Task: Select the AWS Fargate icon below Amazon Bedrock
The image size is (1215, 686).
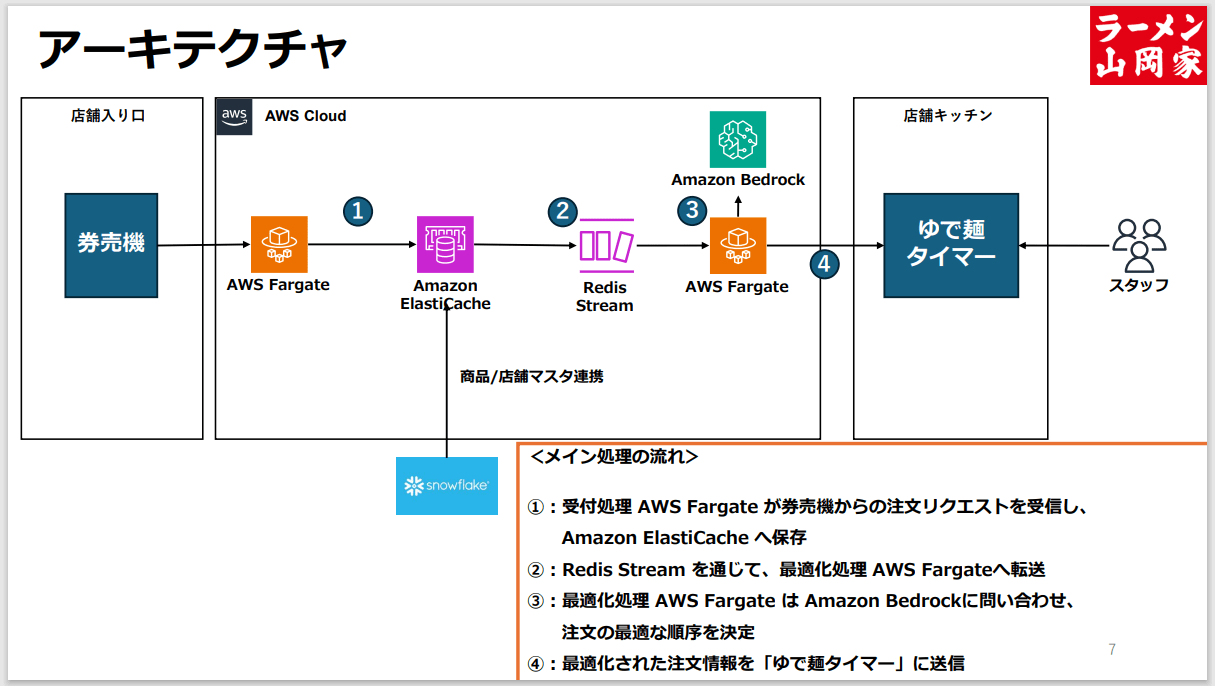Action: [738, 246]
